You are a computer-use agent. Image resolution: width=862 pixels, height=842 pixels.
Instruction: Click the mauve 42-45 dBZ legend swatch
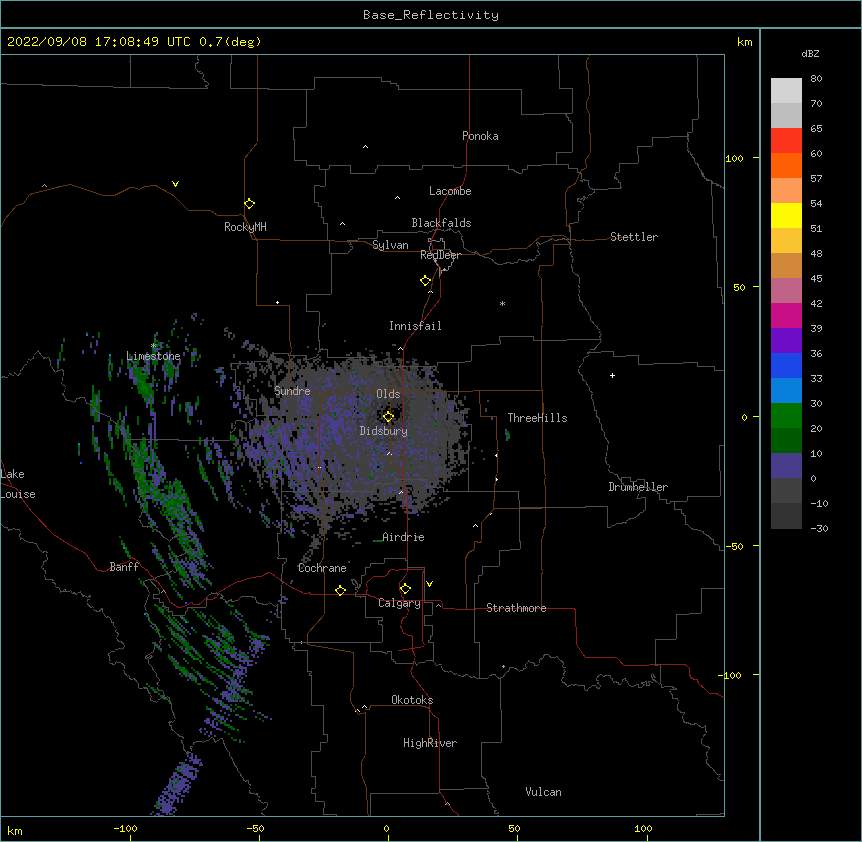786,291
